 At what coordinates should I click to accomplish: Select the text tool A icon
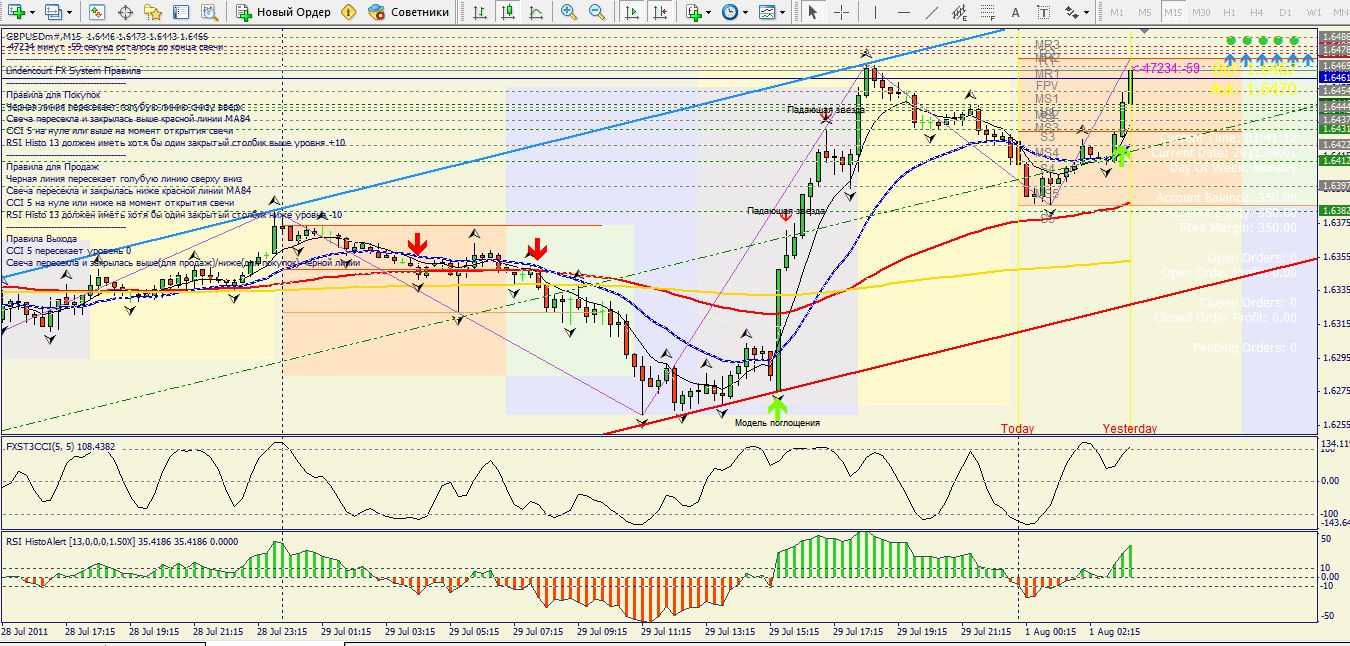(x=1015, y=12)
